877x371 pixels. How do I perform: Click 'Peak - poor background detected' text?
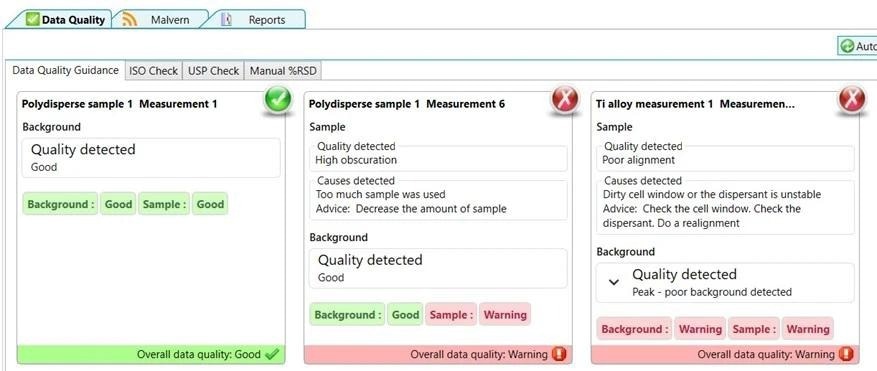click(712, 292)
